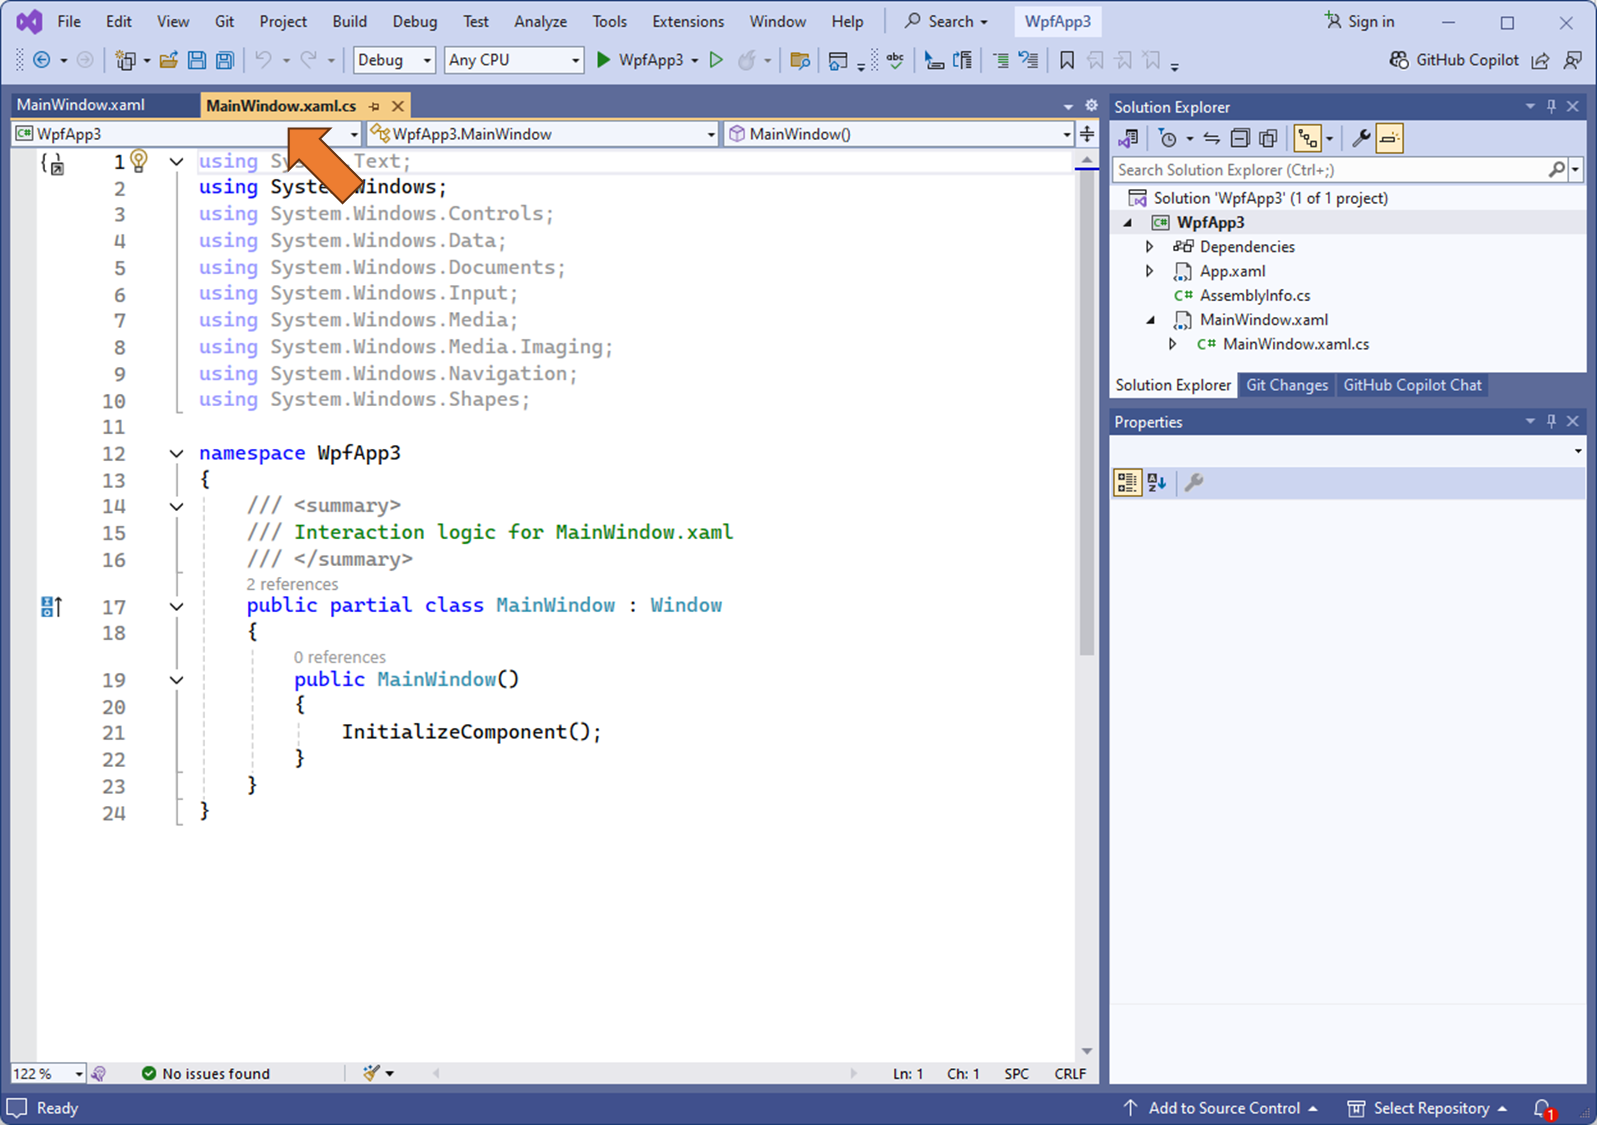1597x1125 pixels.
Task: Click the Find in Files folder icon
Action: pos(800,60)
